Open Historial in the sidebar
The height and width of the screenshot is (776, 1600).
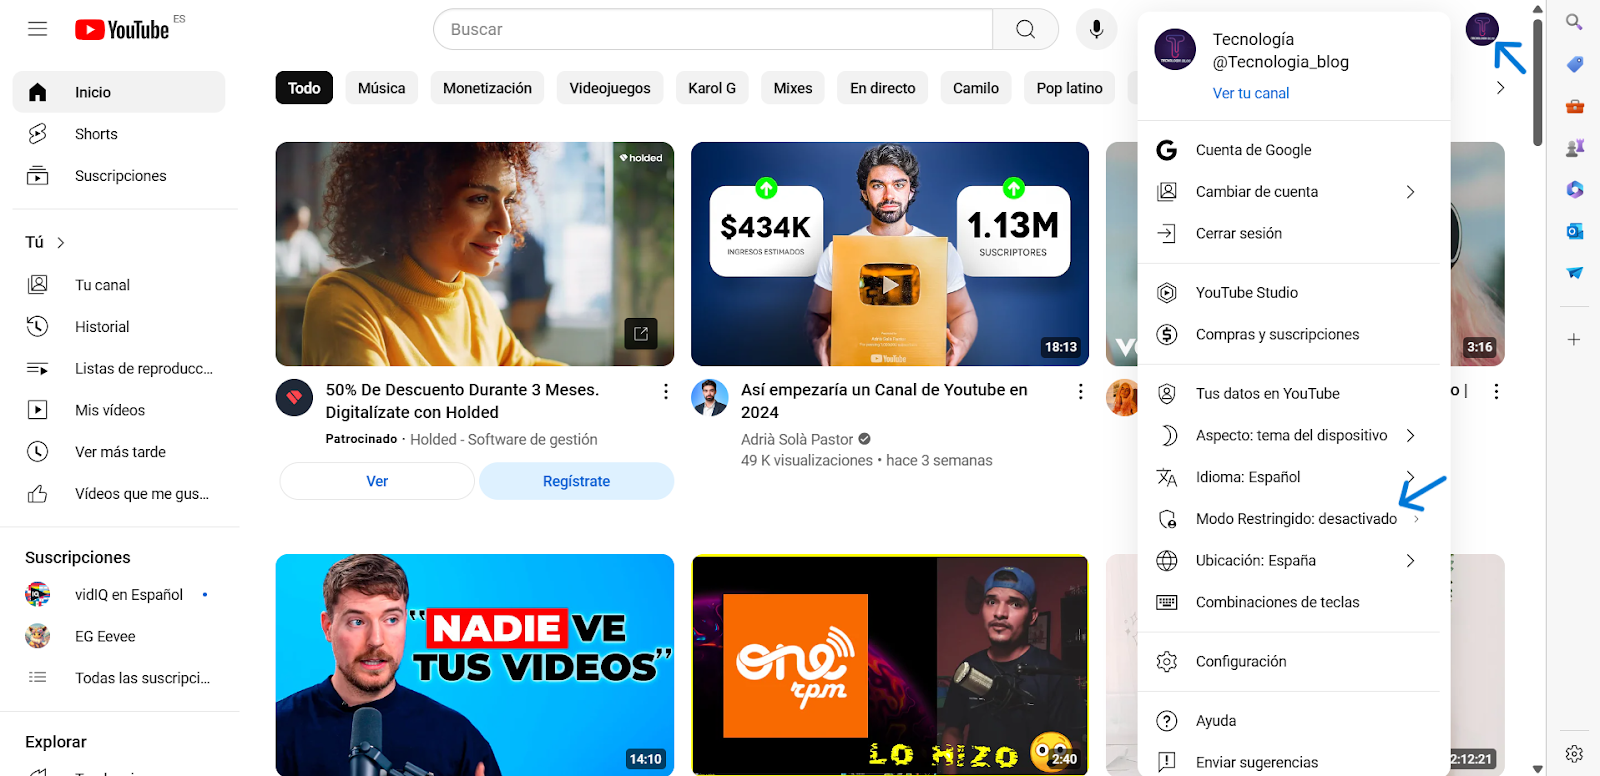coord(119,327)
